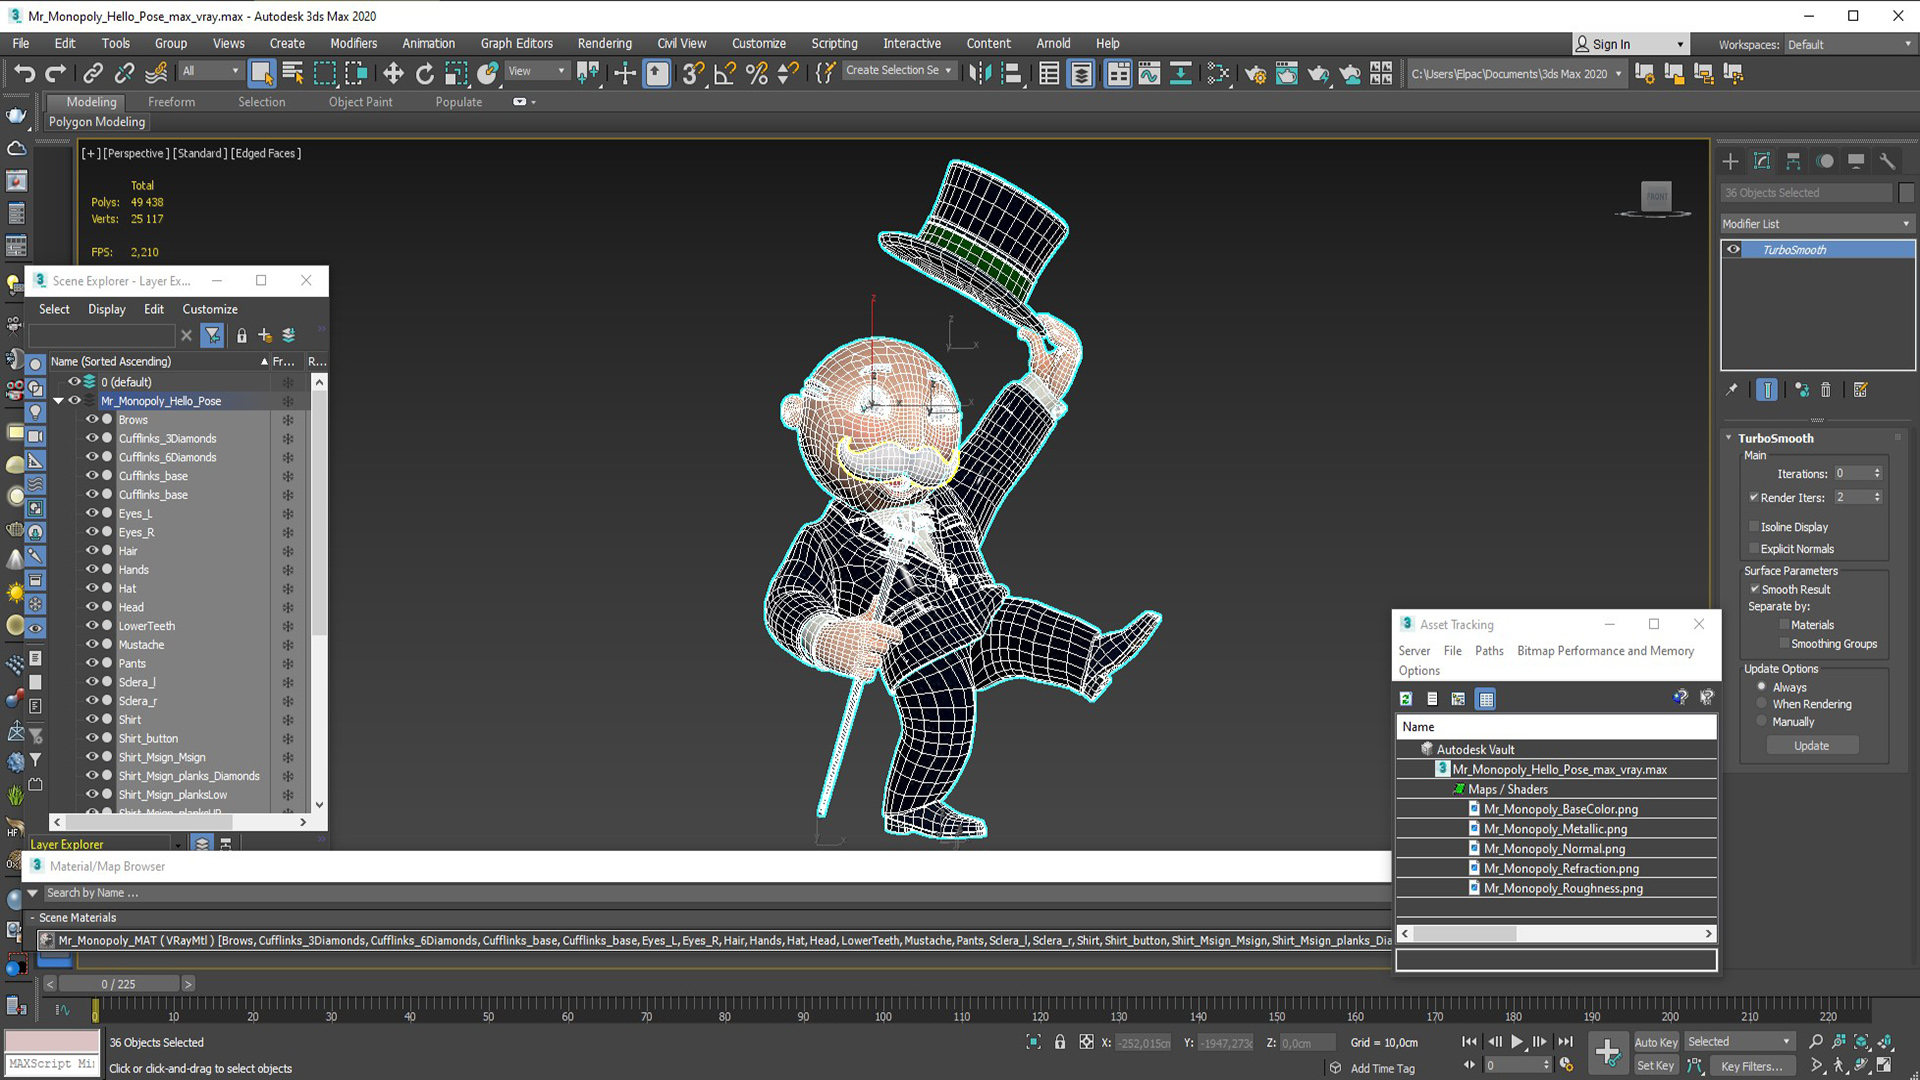This screenshot has width=1920, height=1080.
Task: Open Select by Name dialog
Action: 293,73
